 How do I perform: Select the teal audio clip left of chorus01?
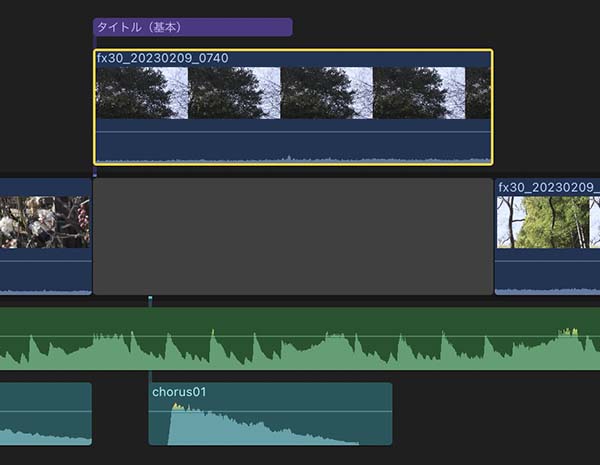pyautogui.click(x=46, y=414)
